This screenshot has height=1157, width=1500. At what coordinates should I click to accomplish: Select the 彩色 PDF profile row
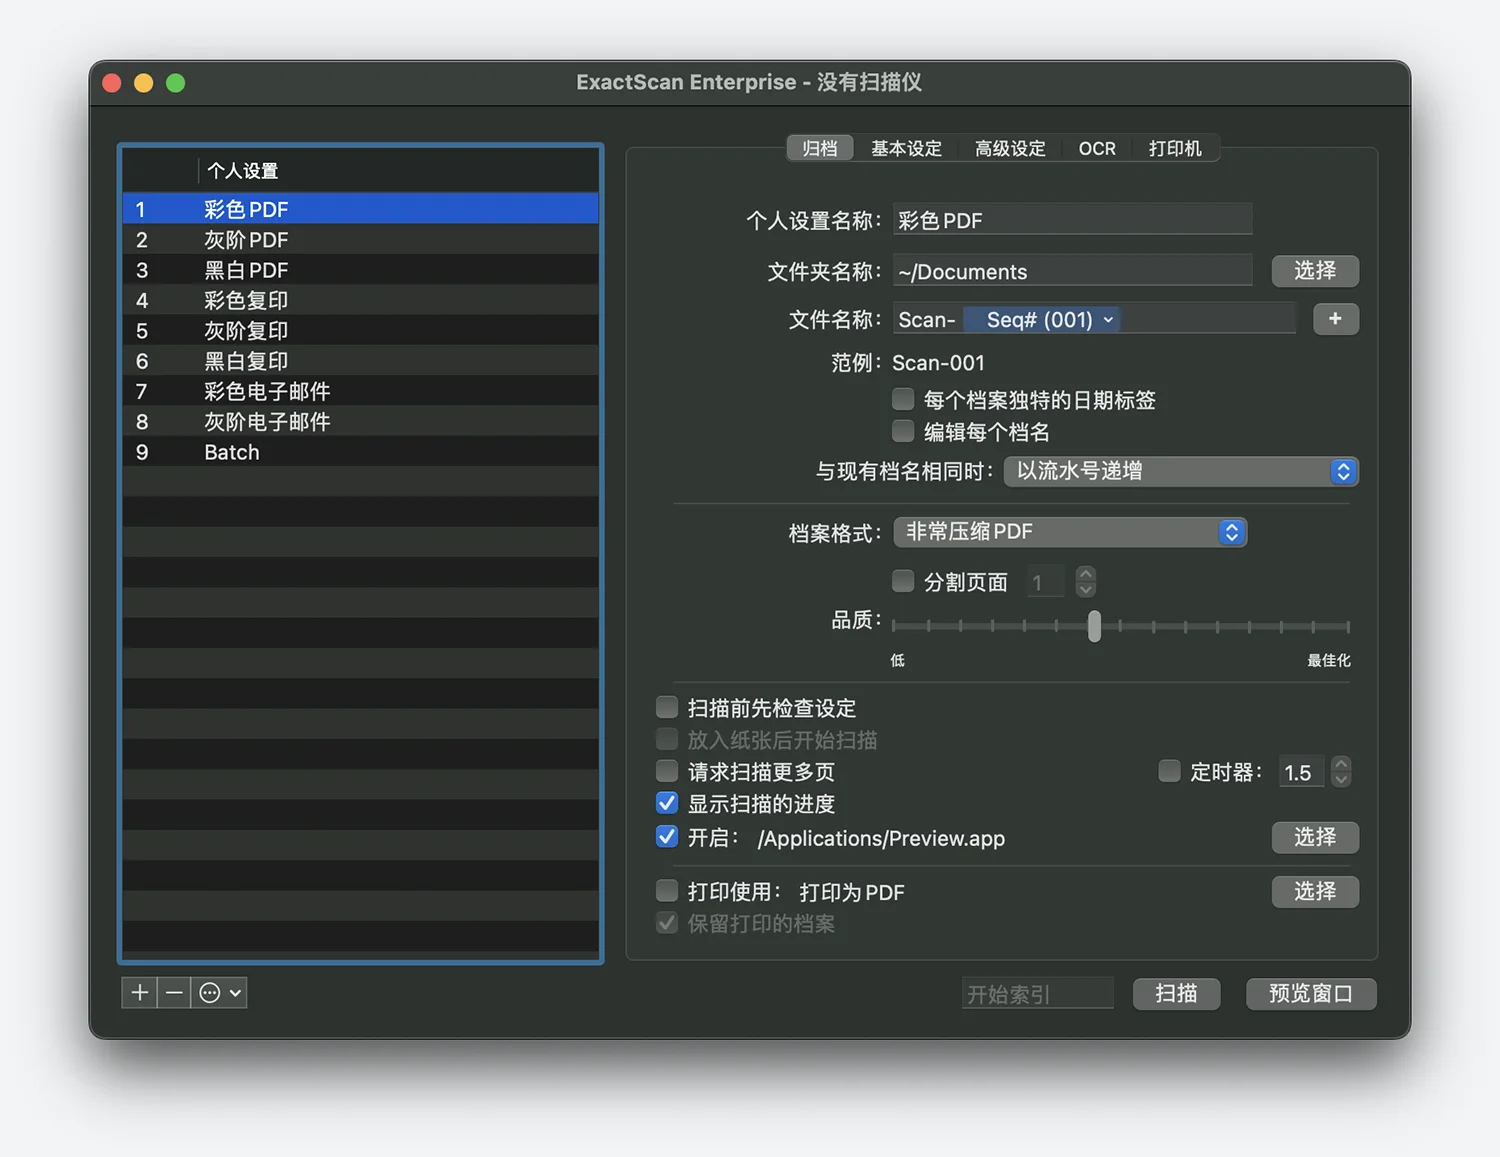coord(360,209)
